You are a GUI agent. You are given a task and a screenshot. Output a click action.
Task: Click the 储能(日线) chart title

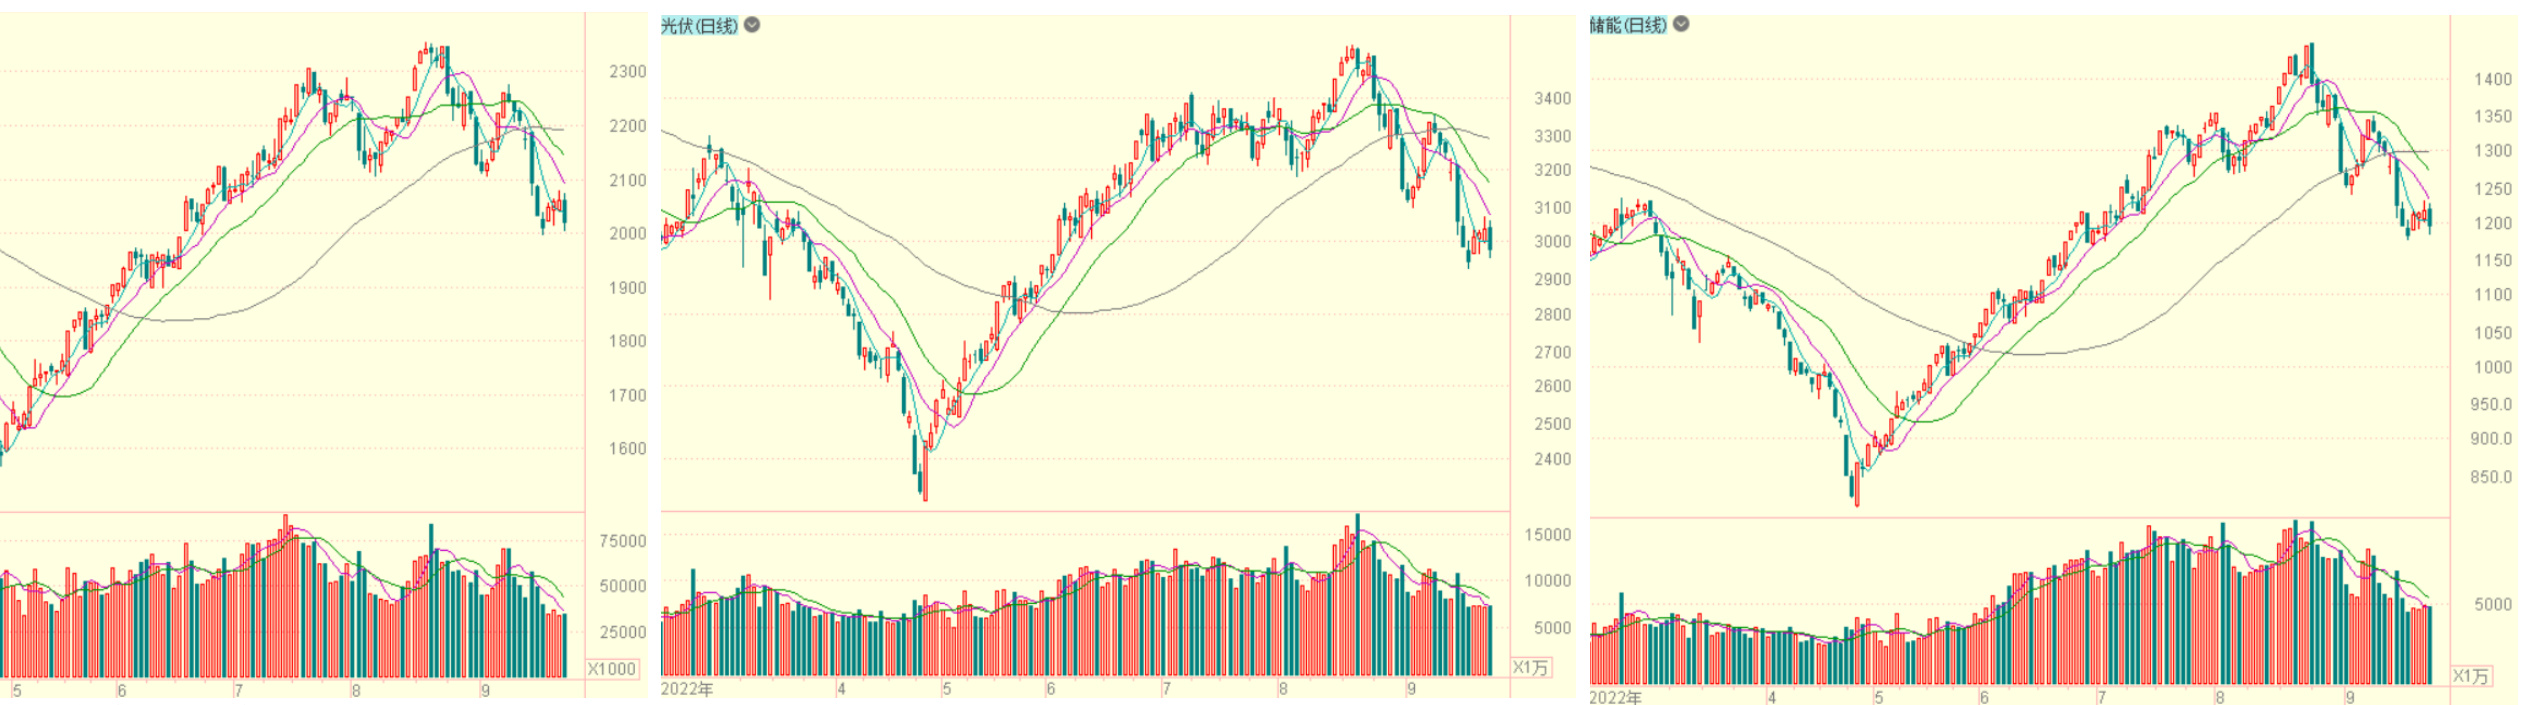1628,24
